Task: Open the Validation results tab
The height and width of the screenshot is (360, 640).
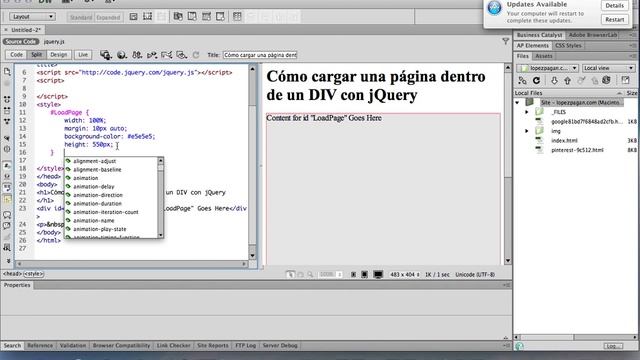Action: click(x=73, y=345)
